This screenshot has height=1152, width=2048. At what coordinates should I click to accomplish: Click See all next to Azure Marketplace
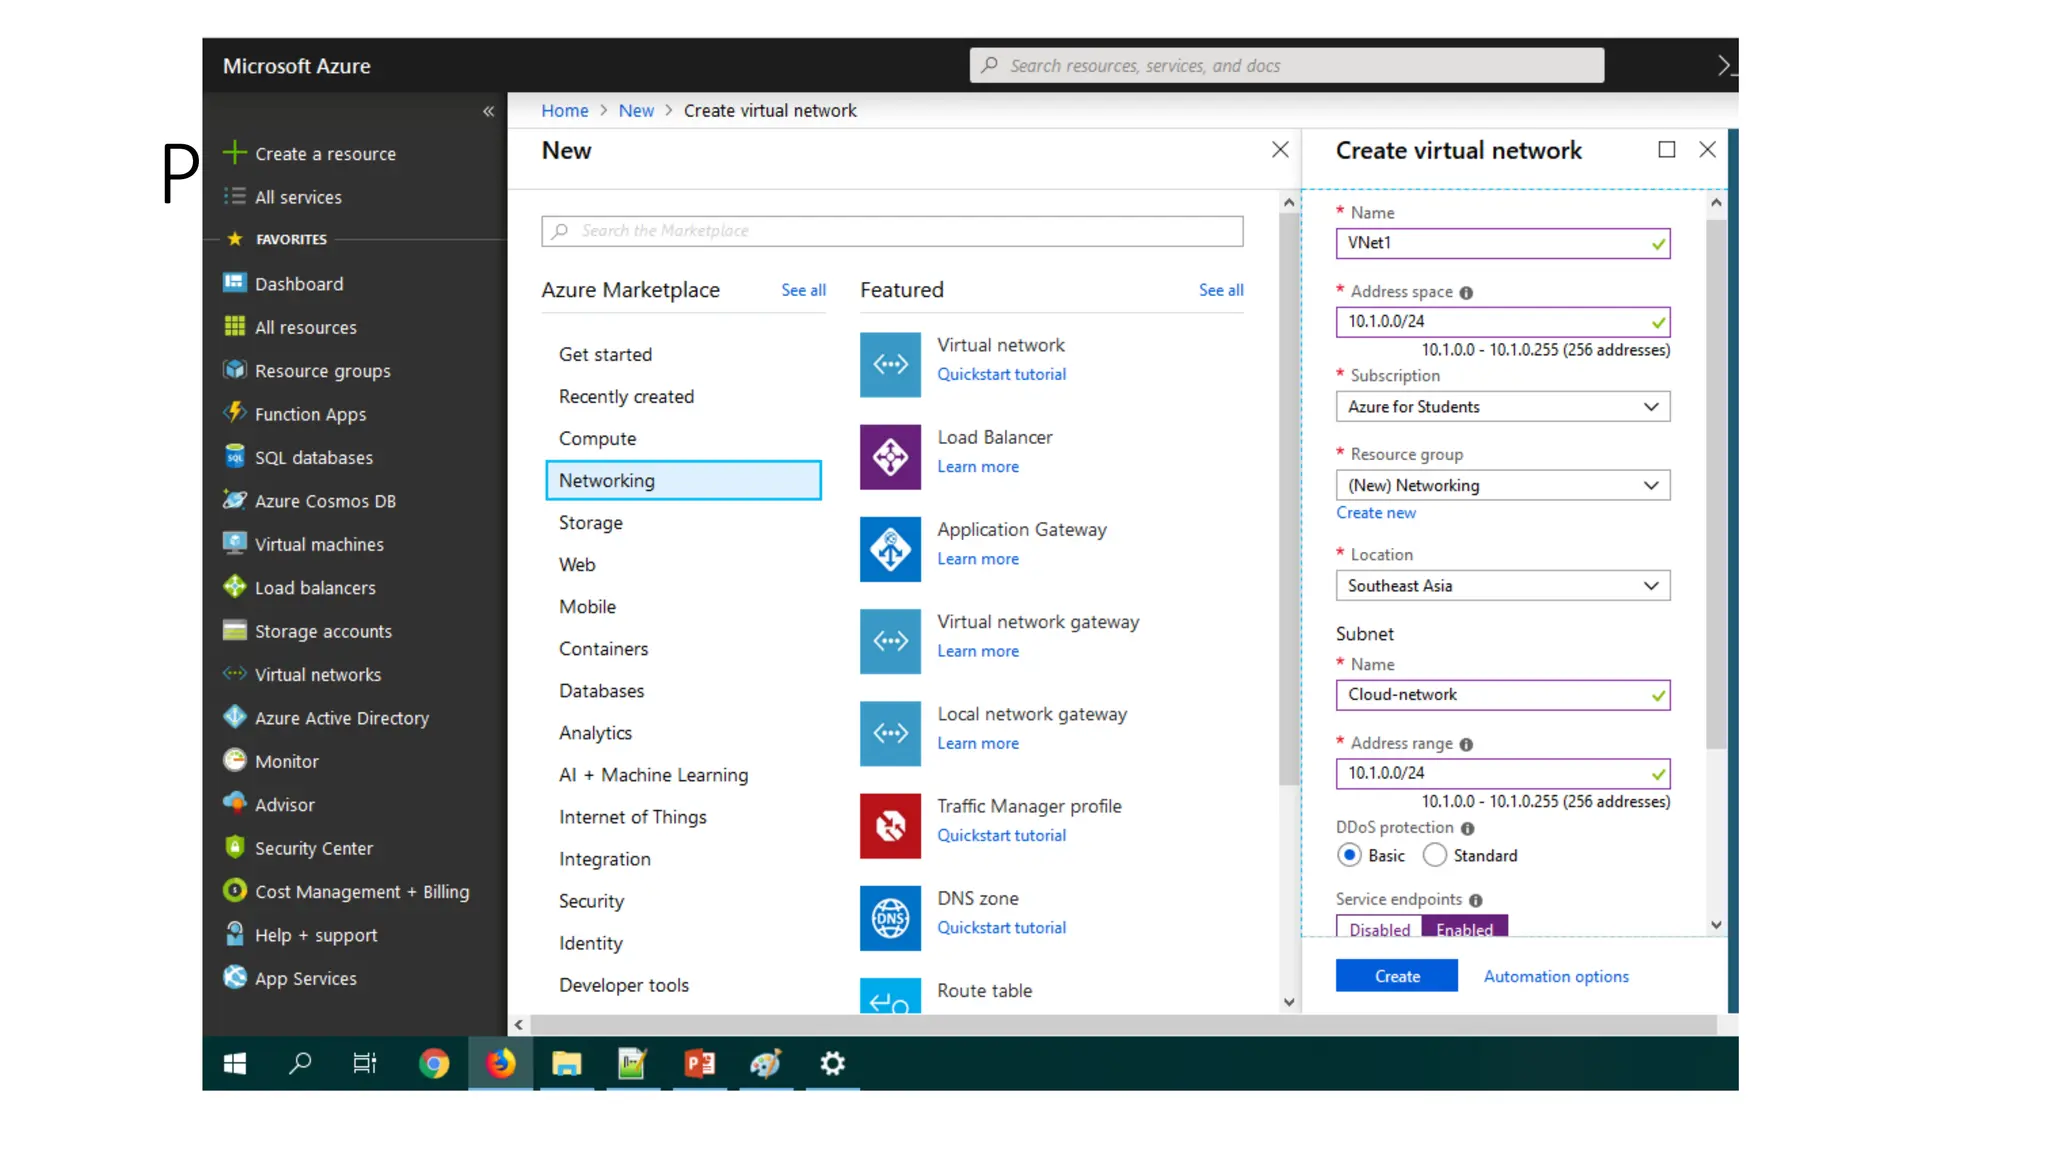click(x=803, y=289)
